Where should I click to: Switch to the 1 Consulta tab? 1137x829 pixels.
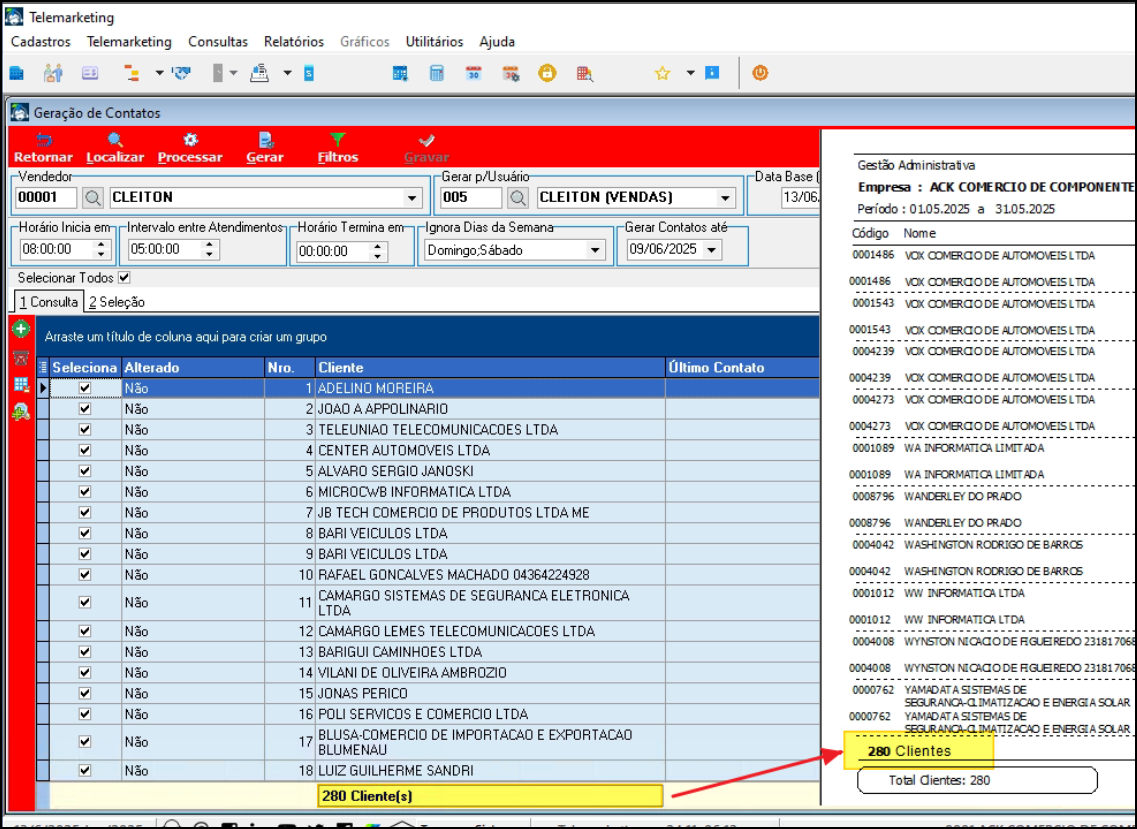(49, 302)
